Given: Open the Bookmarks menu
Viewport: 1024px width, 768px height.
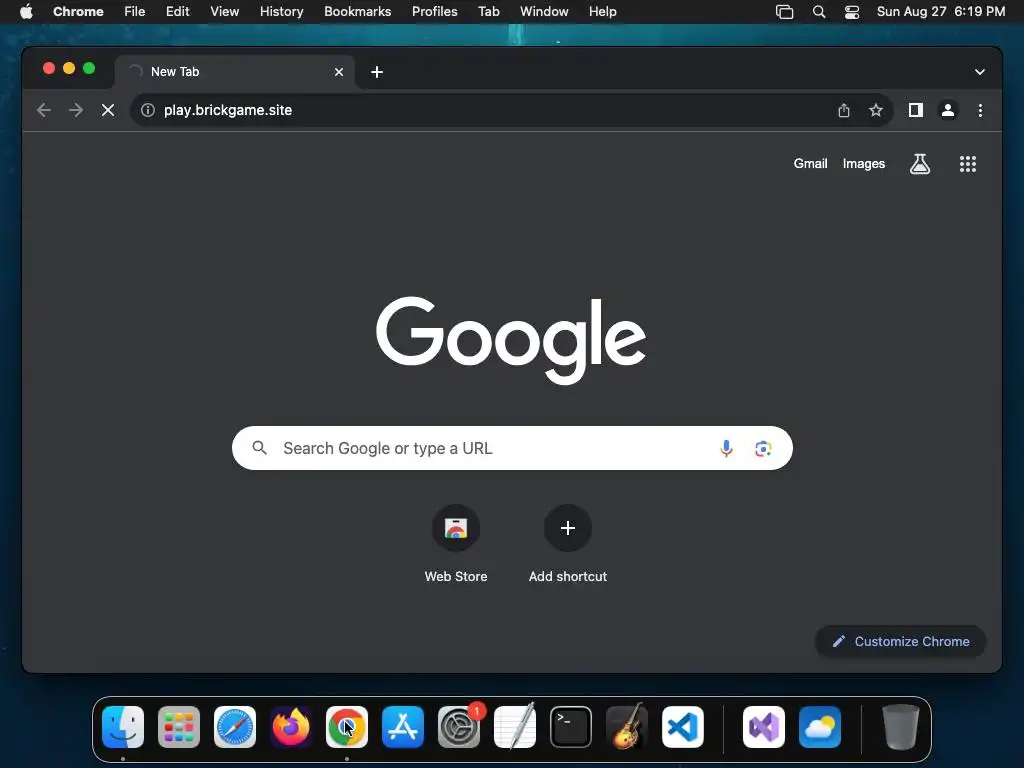Looking at the screenshot, I should pyautogui.click(x=357, y=12).
